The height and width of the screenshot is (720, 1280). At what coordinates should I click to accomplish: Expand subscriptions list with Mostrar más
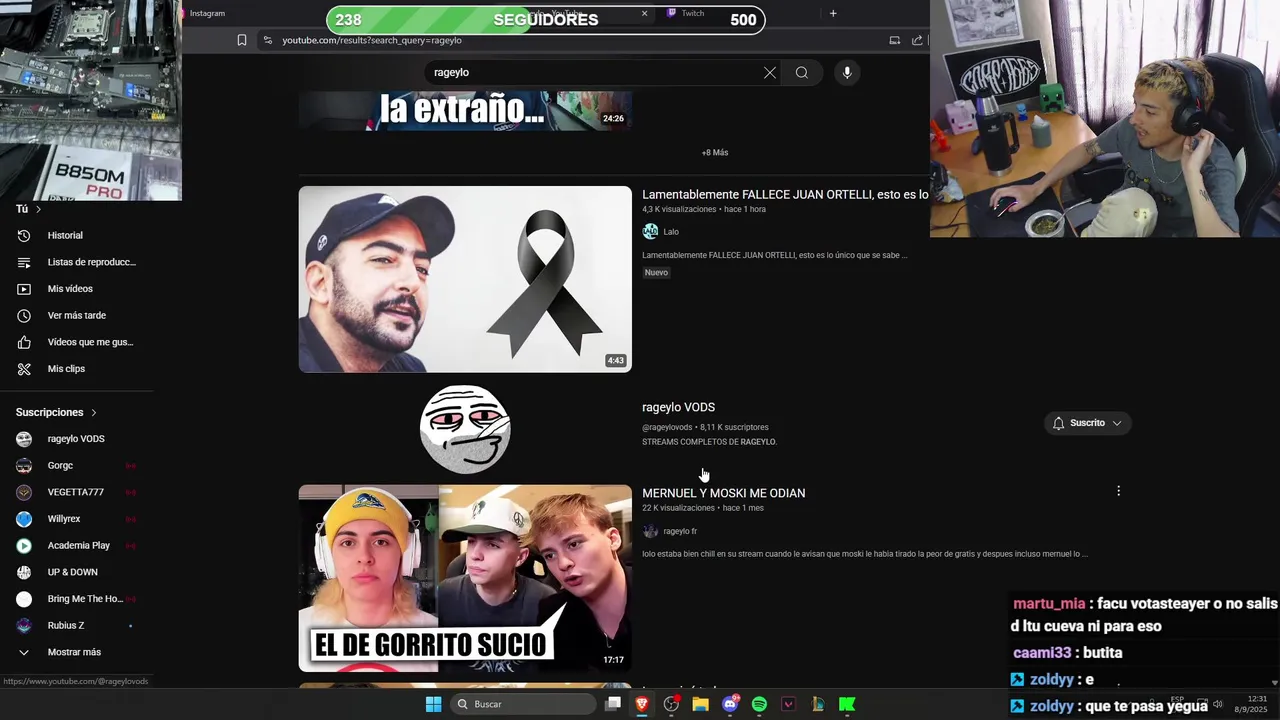tap(74, 652)
